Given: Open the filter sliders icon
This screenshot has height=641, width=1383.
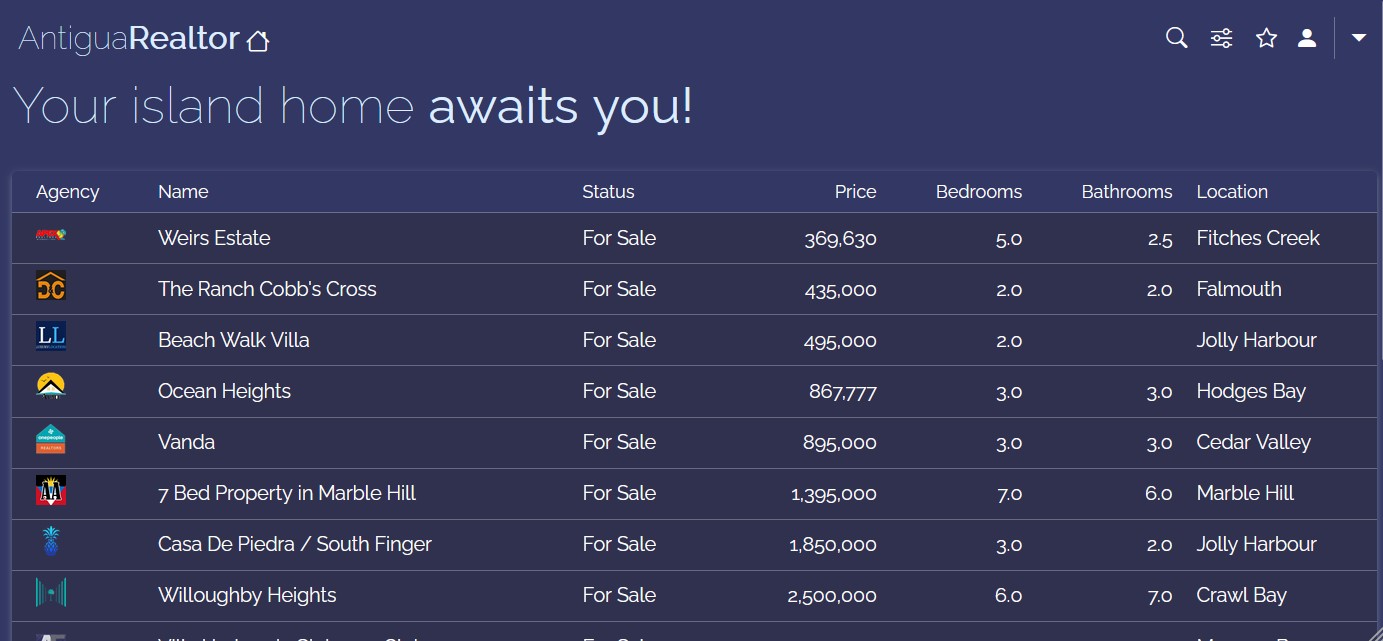Looking at the screenshot, I should [x=1221, y=38].
